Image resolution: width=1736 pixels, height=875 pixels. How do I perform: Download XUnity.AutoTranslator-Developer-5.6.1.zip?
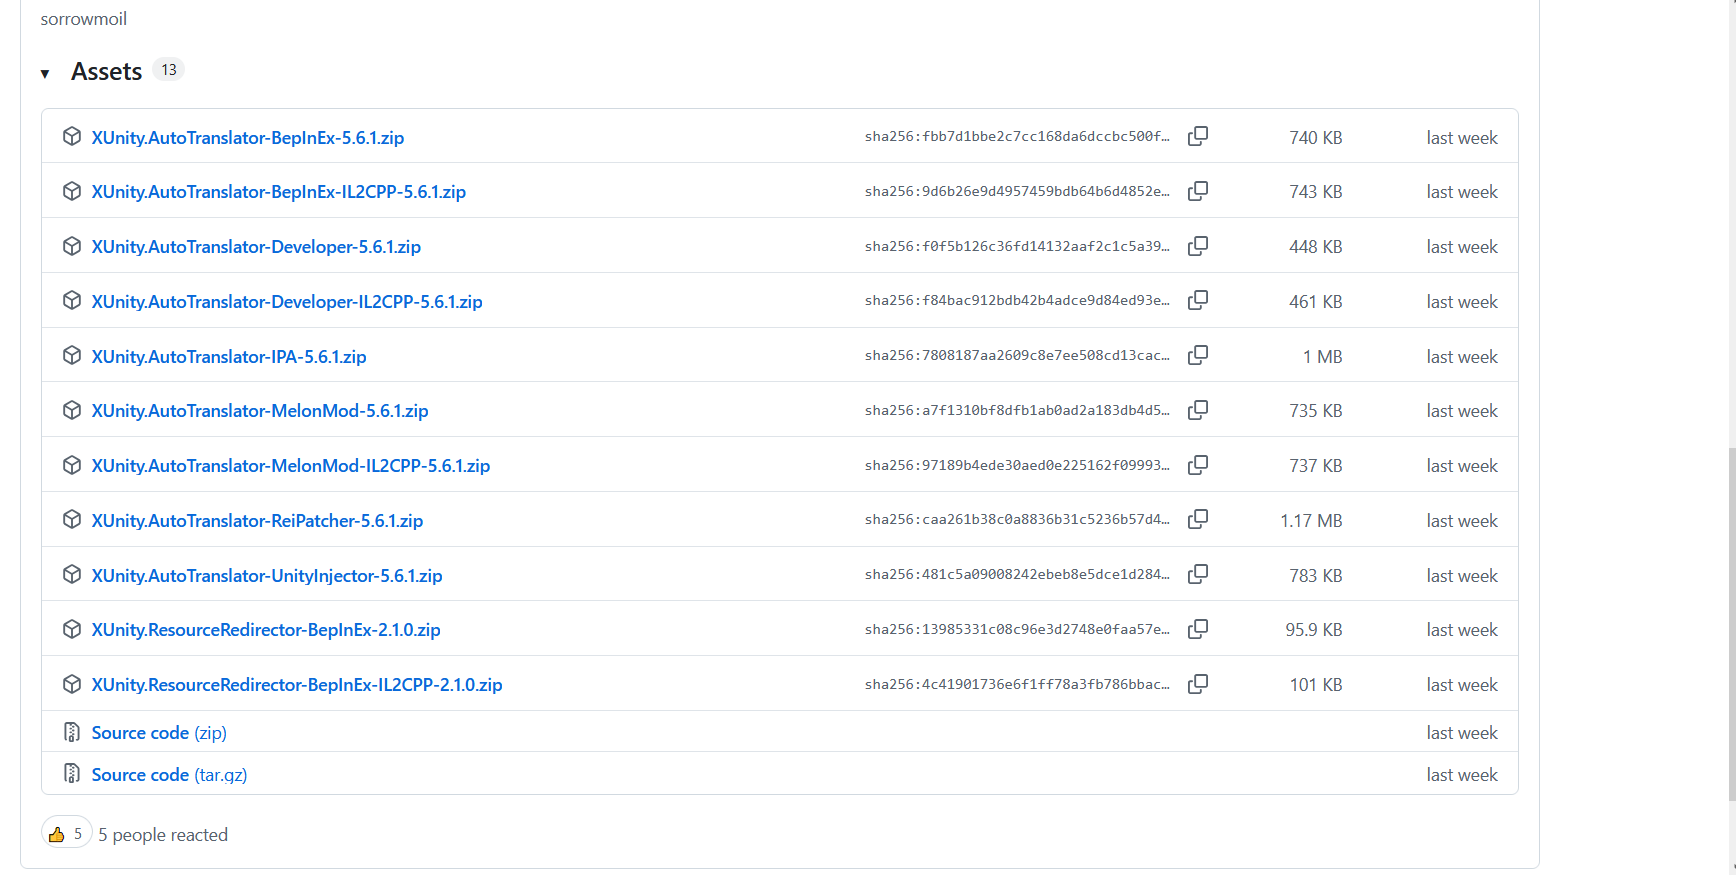[256, 247]
